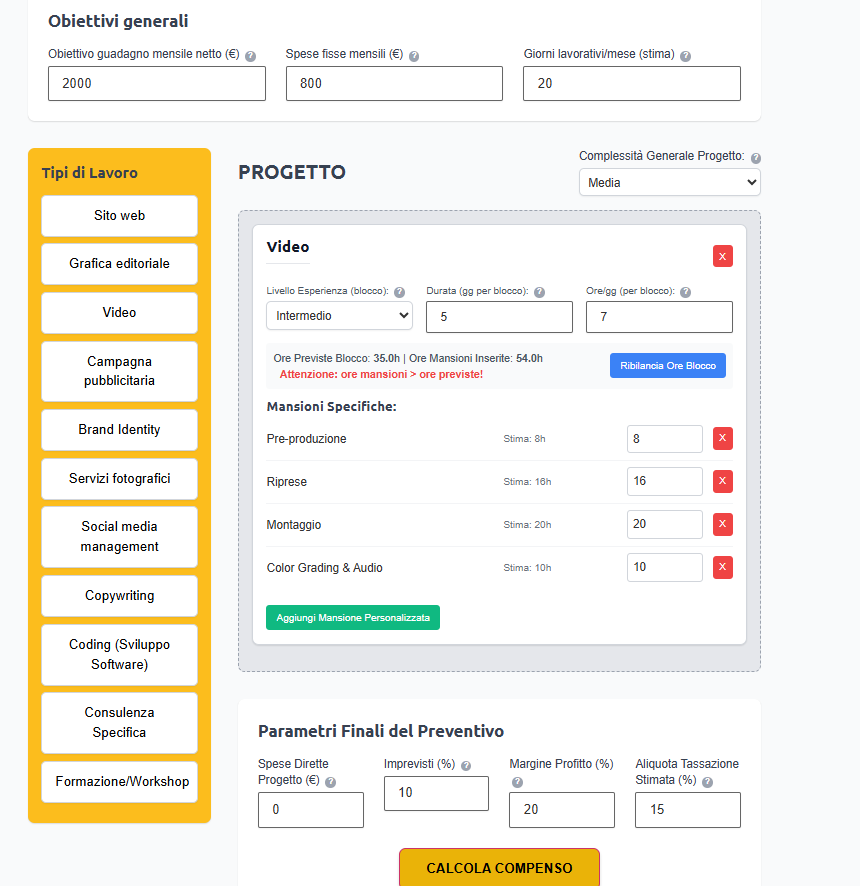Image resolution: width=860 pixels, height=886 pixels.
Task: Open the Livello Esperienza dropdown
Action: click(x=339, y=316)
